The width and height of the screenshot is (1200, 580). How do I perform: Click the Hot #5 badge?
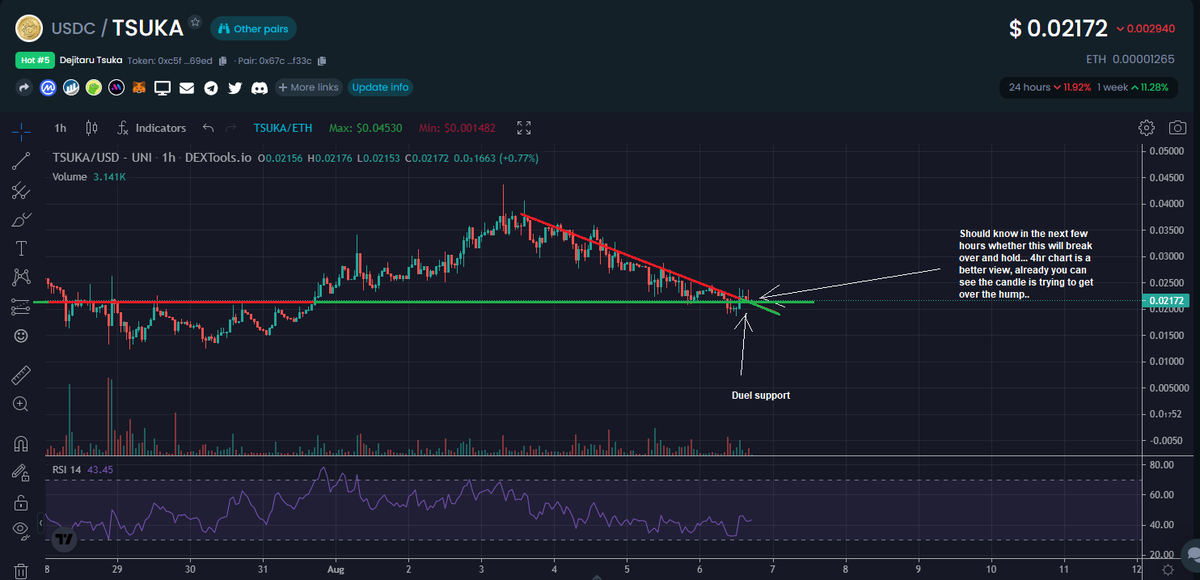point(35,60)
